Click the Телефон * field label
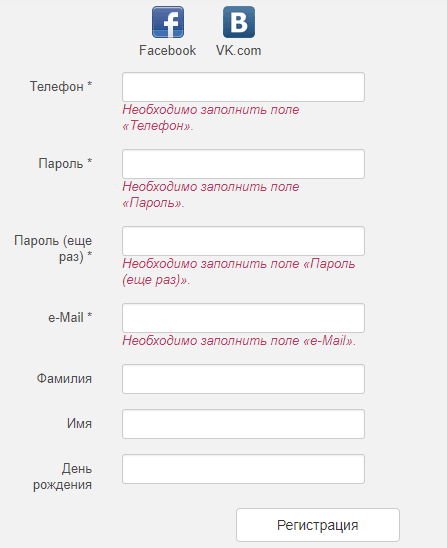Viewport: 447px width, 548px height. [61, 86]
